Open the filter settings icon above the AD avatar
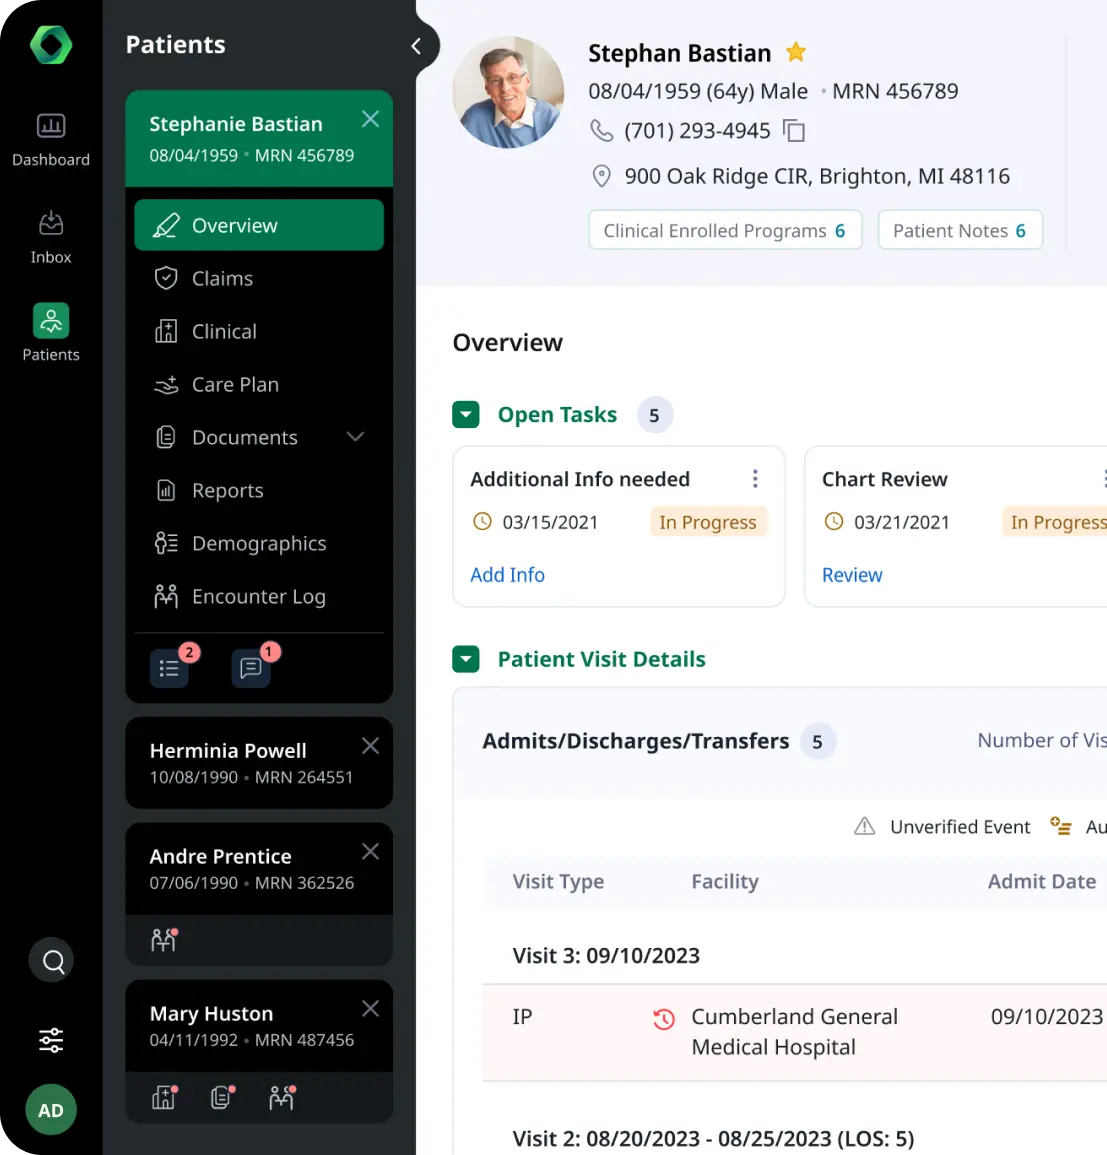 point(50,1040)
